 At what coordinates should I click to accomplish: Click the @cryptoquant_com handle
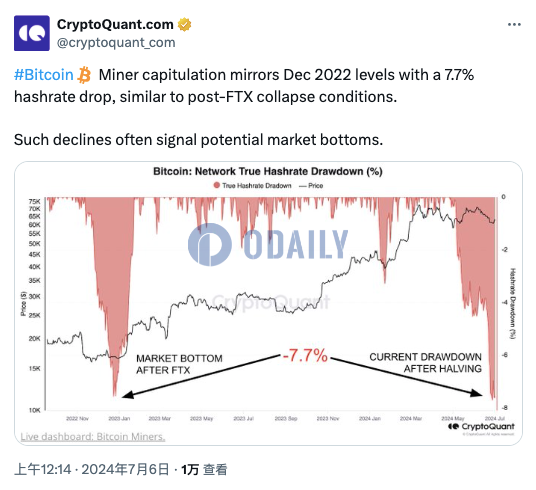pos(116,43)
